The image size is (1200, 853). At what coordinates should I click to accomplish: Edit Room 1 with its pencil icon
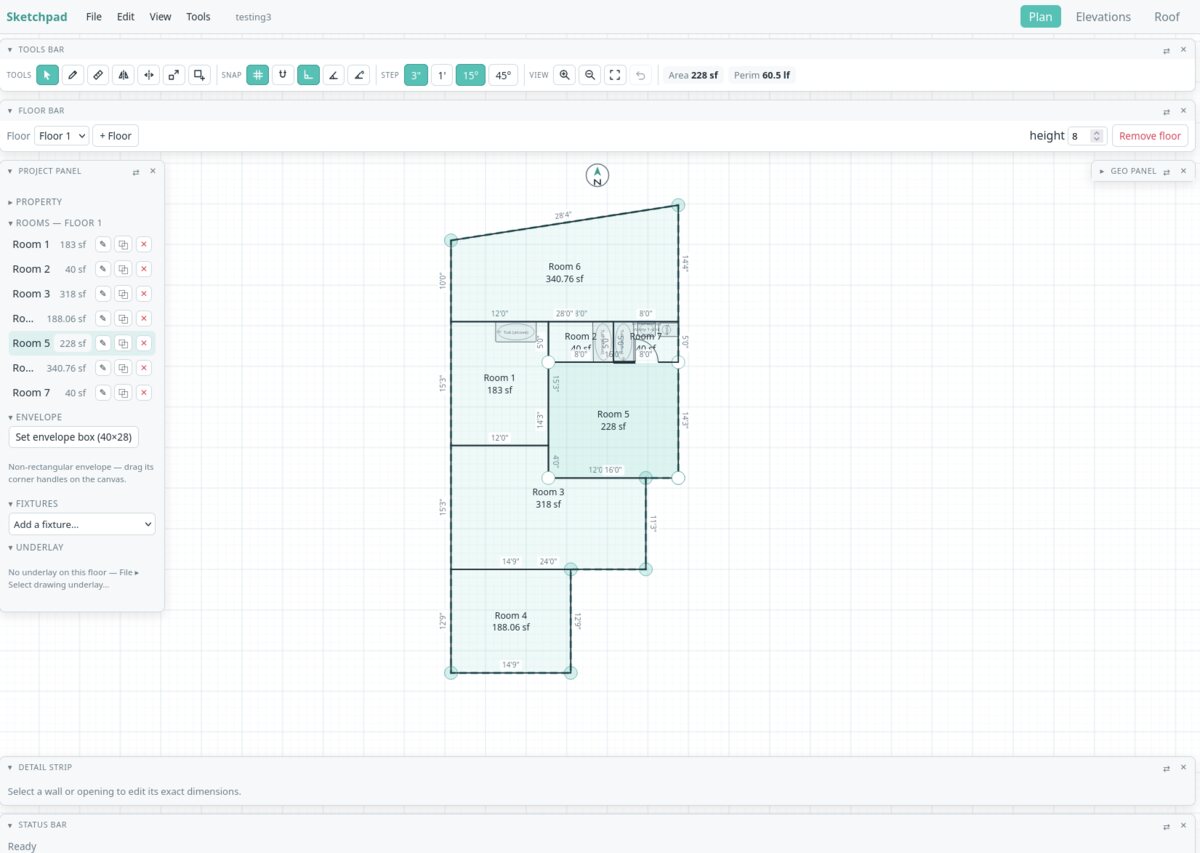click(x=102, y=244)
